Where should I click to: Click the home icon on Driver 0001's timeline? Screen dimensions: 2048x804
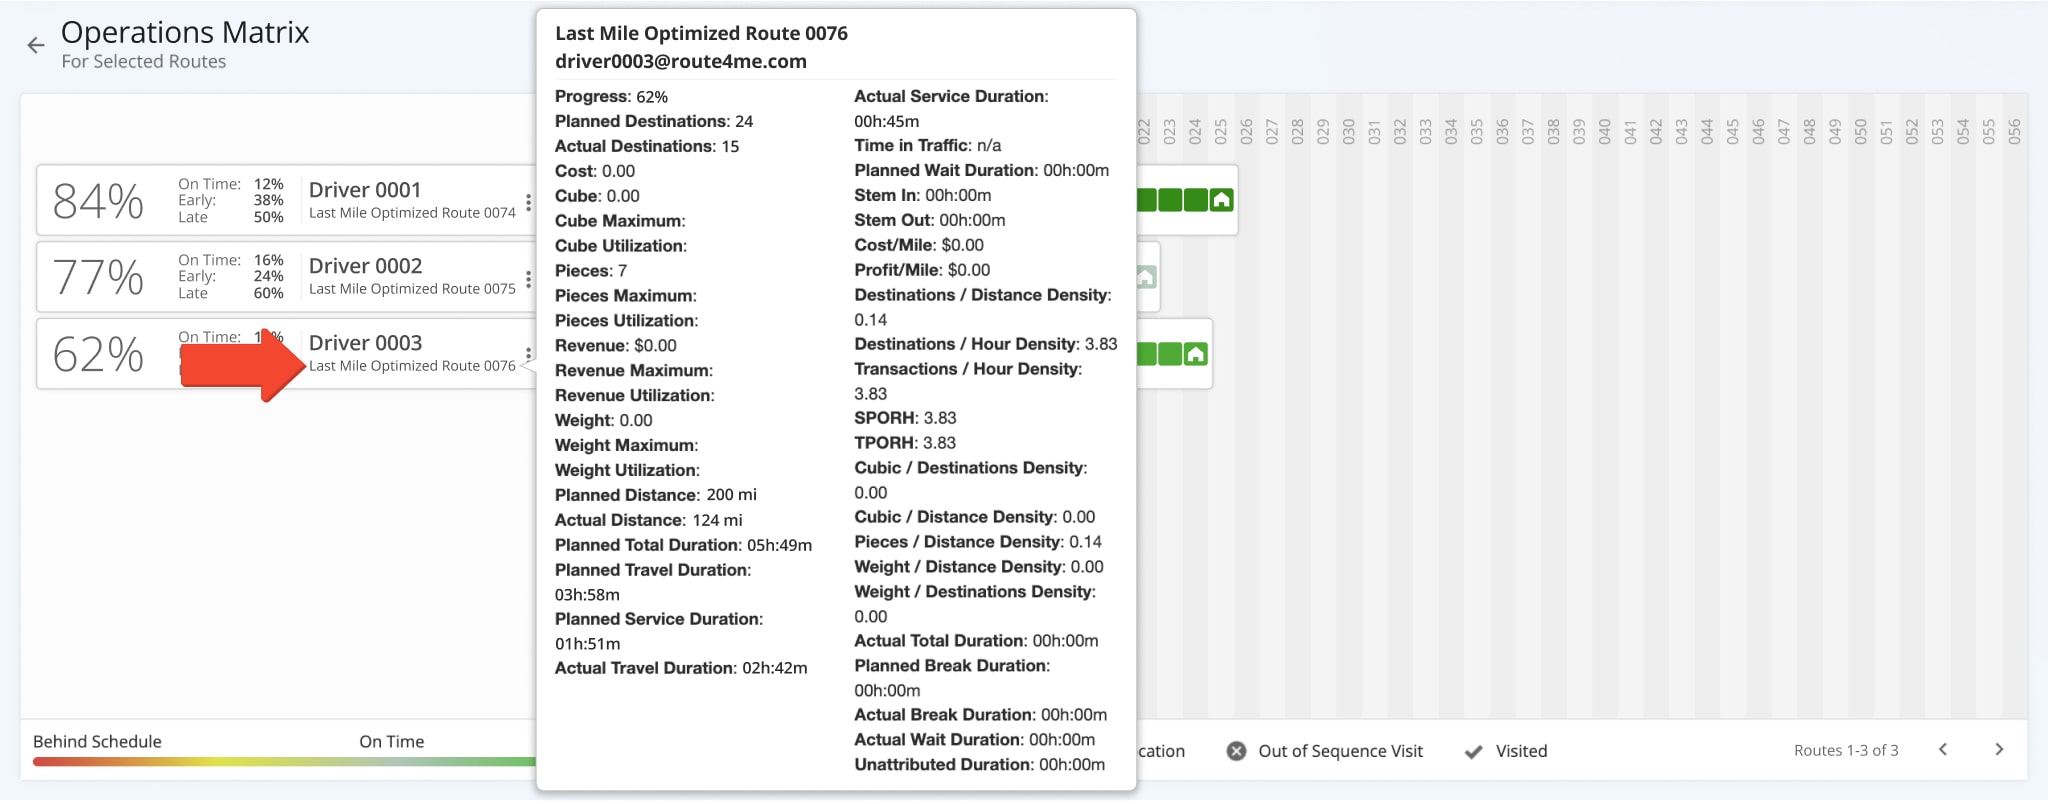coord(1221,200)
